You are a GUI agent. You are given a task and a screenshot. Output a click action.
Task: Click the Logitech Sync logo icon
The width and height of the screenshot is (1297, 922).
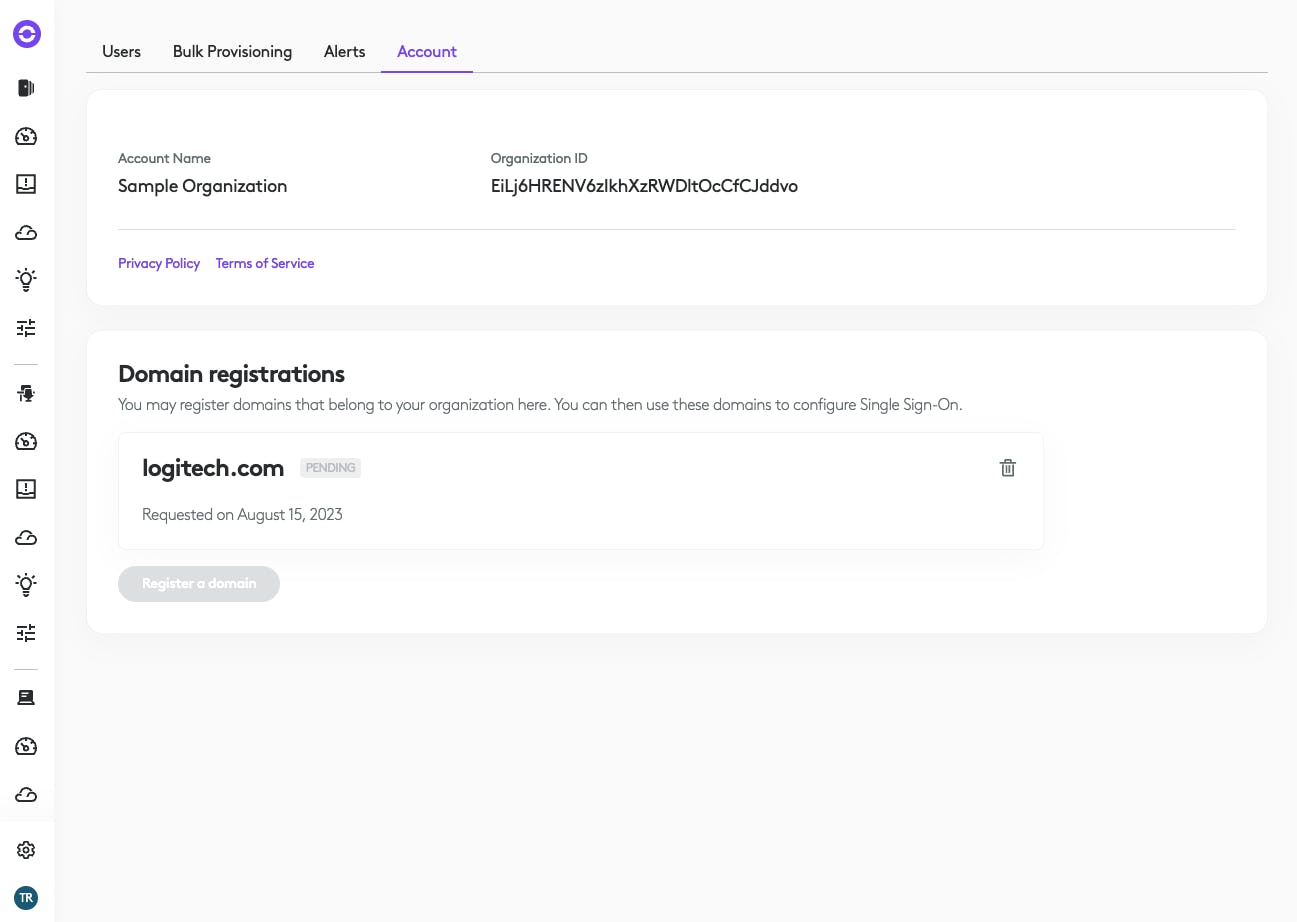(x=27, y=35)
